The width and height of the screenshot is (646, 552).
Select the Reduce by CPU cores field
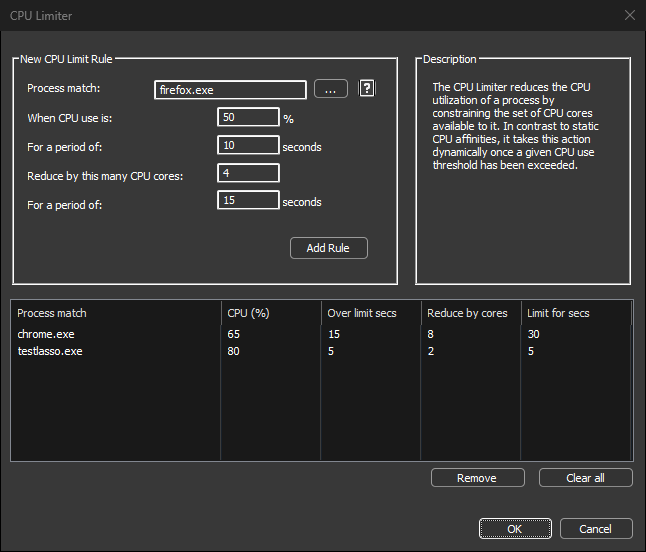pyautogui.click(x=248, y=173)
